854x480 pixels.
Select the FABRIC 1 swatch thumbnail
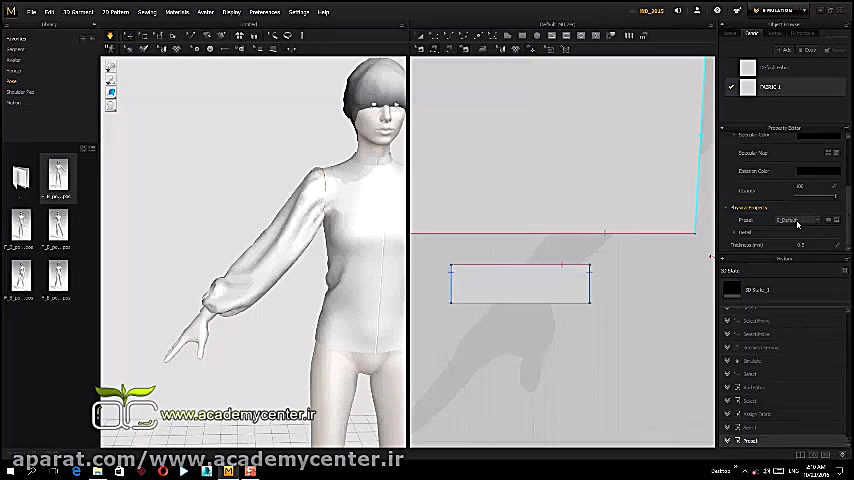pos(747,87)
